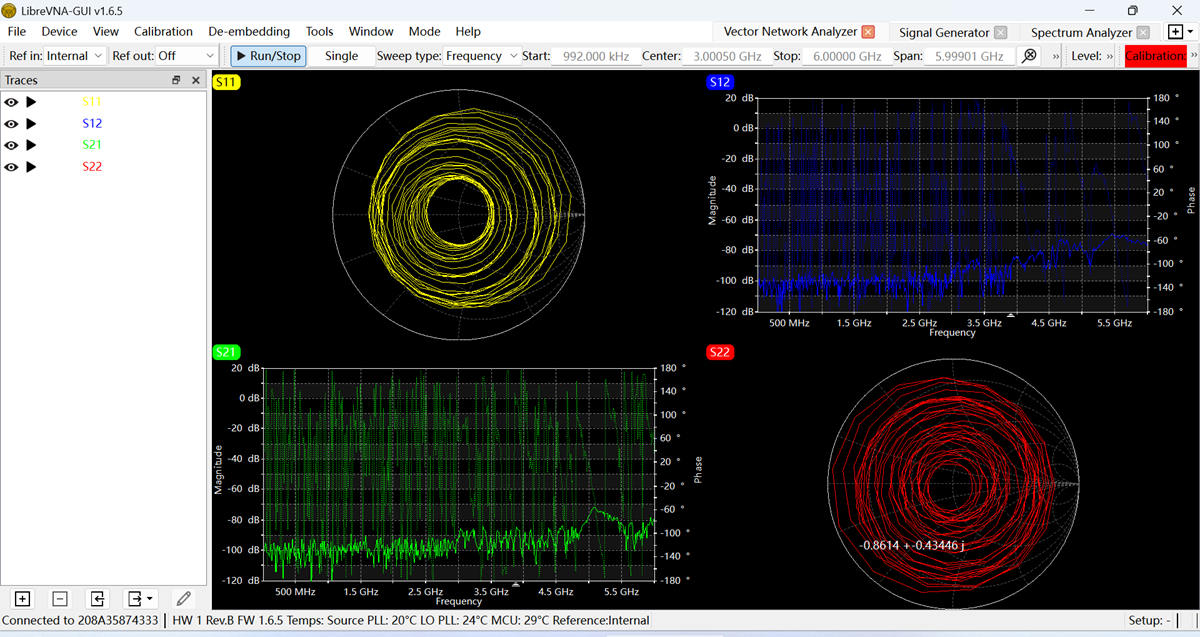Image resolution: width=1200 pixels, height=637 pixels.
Task: Open the add mode plus dropdown
Action: pyautogui.click(x=1181, y=32)
